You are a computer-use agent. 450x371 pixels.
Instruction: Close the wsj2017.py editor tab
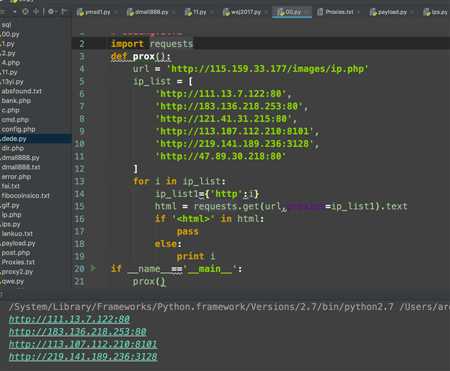click(x=266, y=12)
